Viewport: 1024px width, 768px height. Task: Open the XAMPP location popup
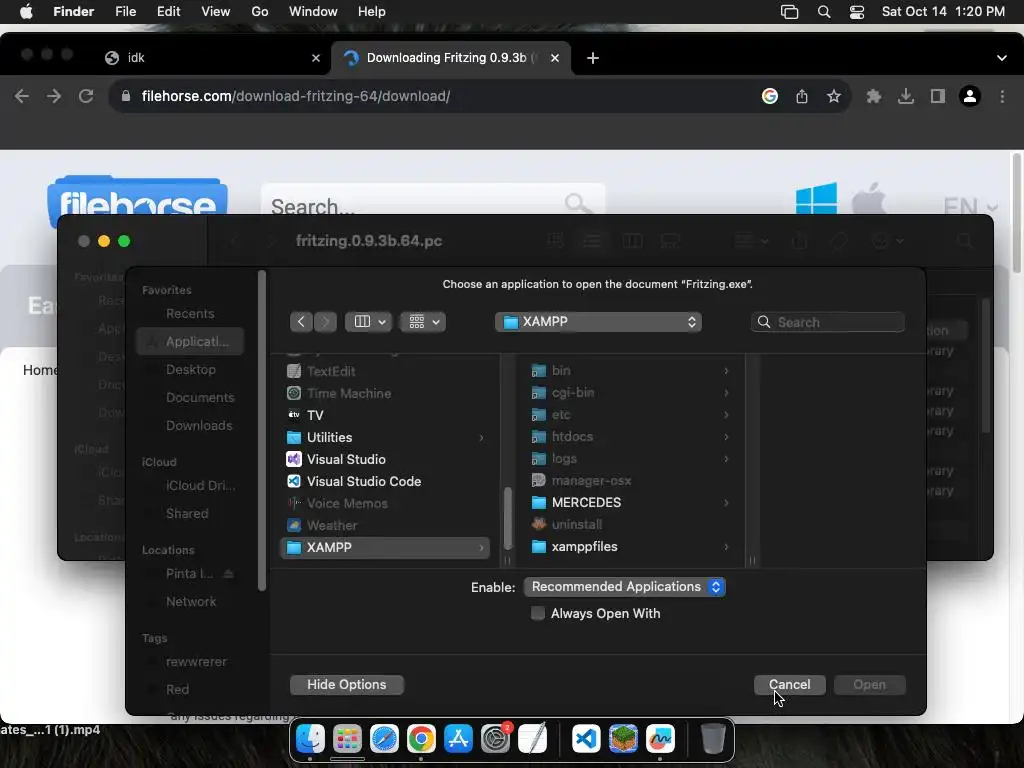click(598, 321)
